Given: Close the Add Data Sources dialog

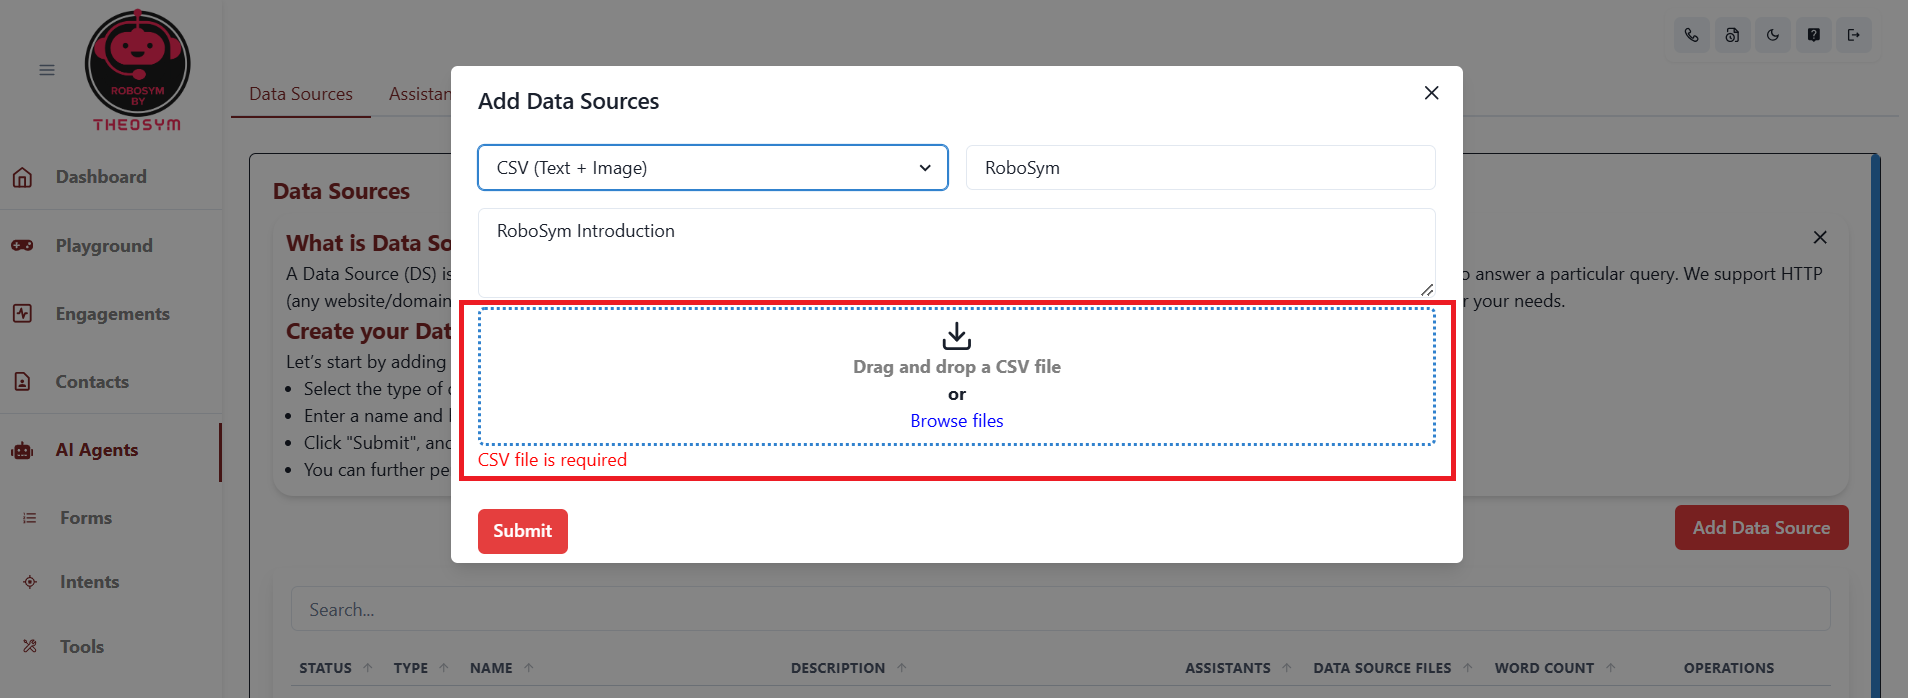Looking at the screenshot, I should point(1431,93).
